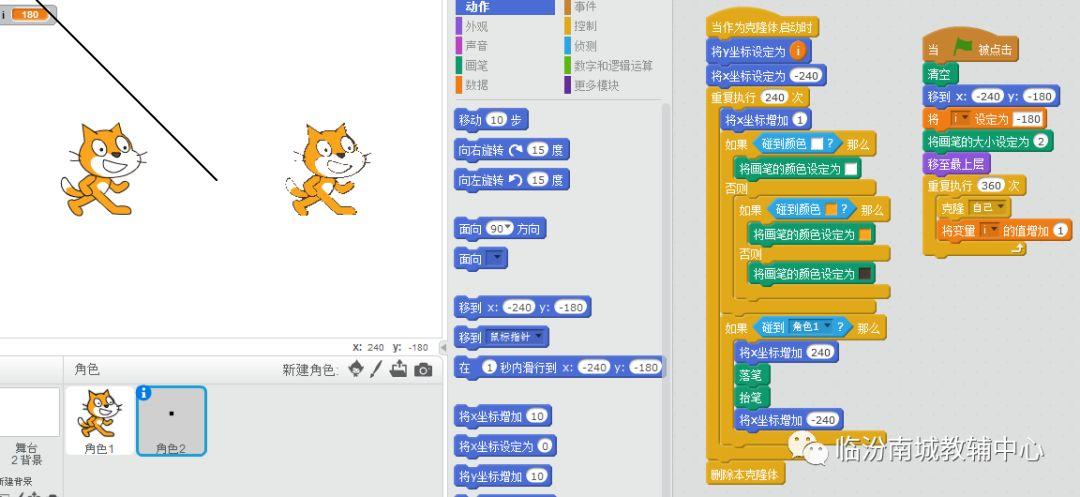Edit the 360 value in 重复执行 block

[x=990, y=186]
